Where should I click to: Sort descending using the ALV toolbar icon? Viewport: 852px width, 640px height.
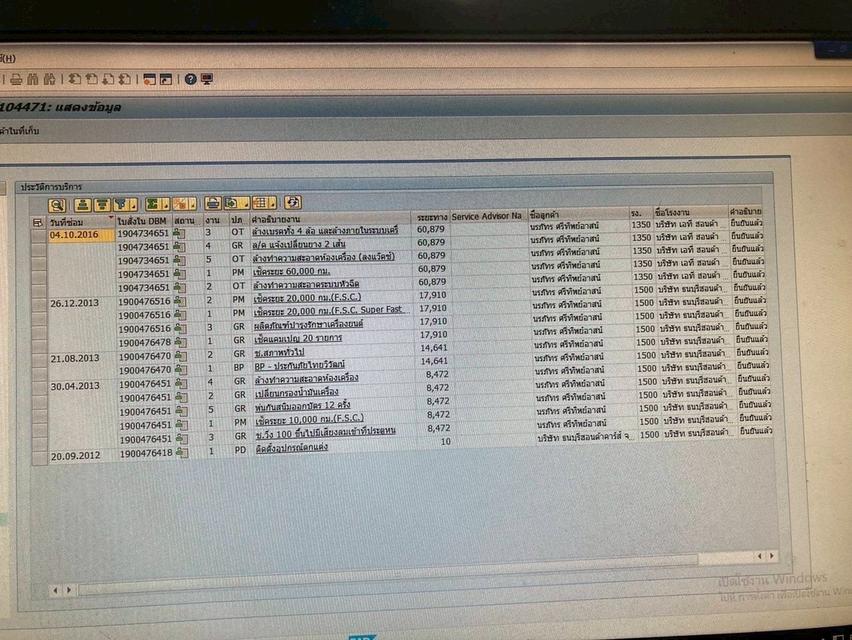click(102, 203)
